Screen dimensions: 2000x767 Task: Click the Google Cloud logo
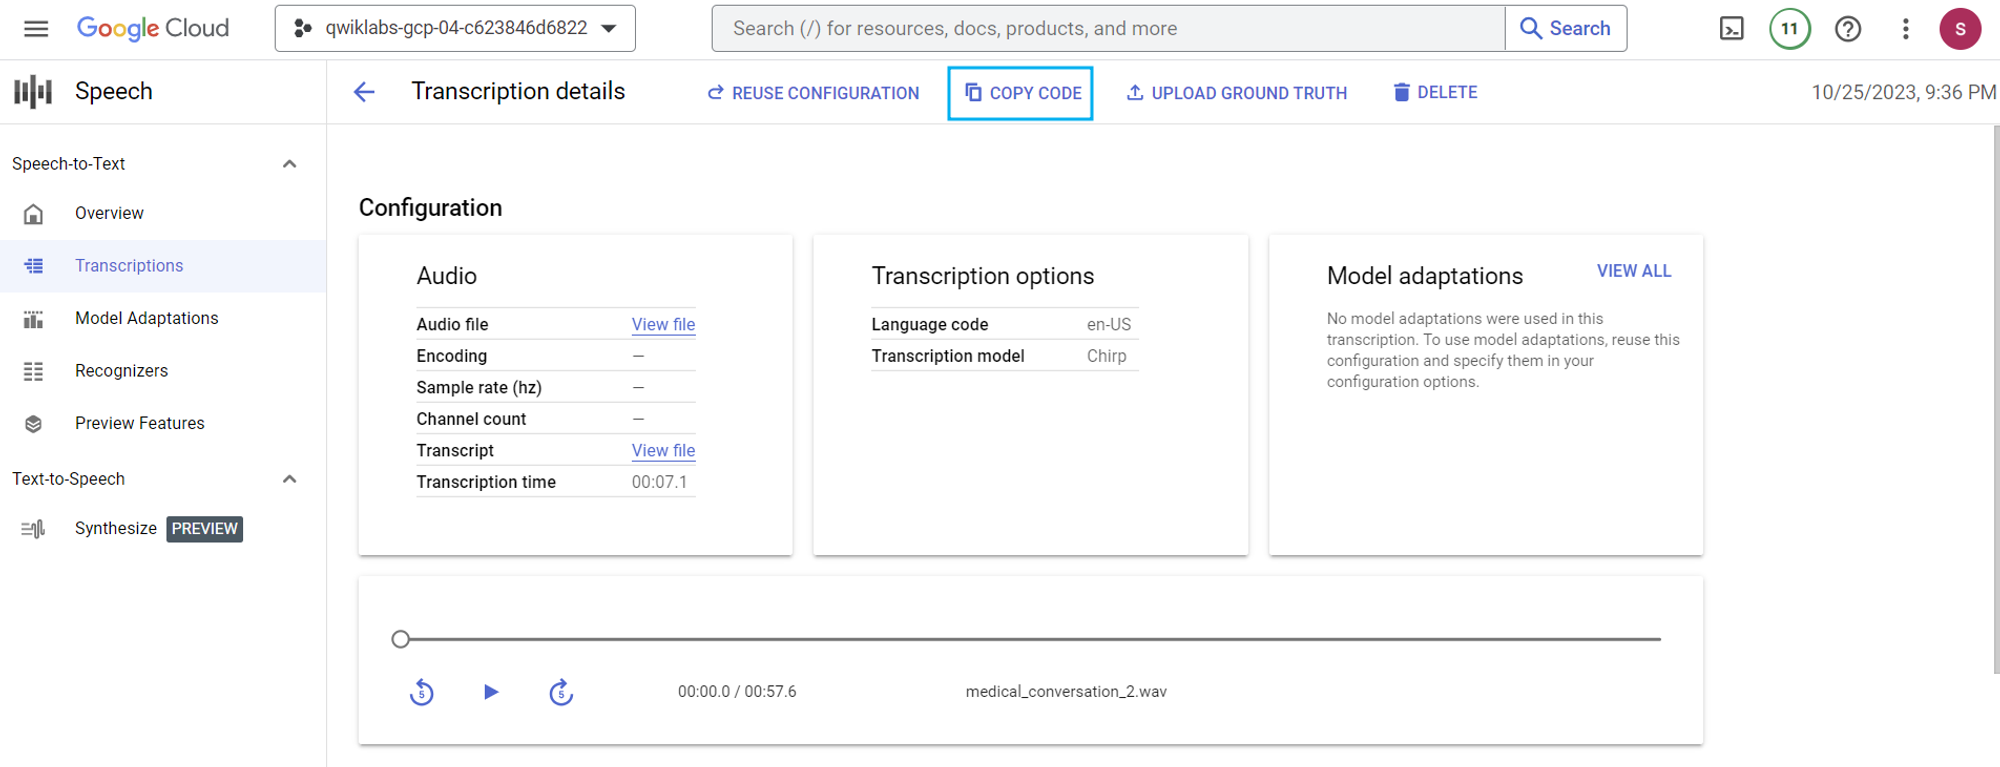pos(153,28)
